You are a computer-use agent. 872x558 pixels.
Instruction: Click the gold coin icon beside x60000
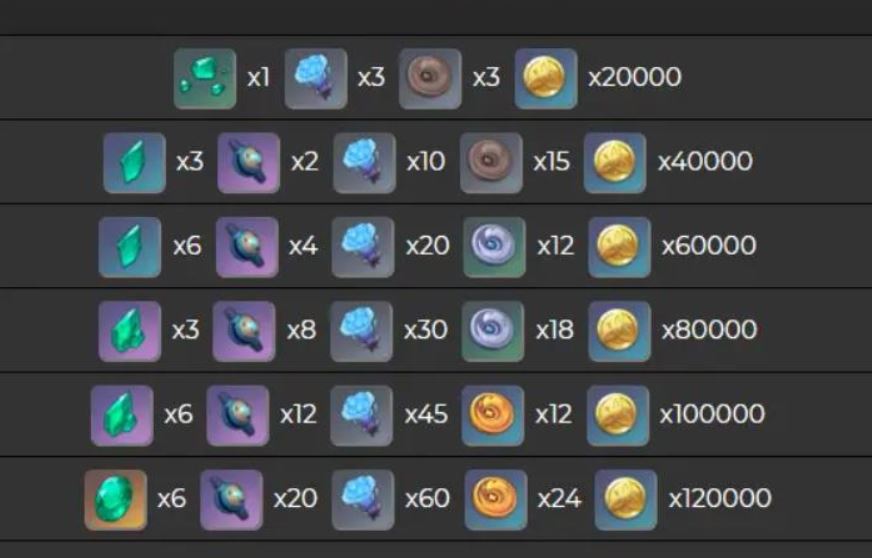coord(620,247)
